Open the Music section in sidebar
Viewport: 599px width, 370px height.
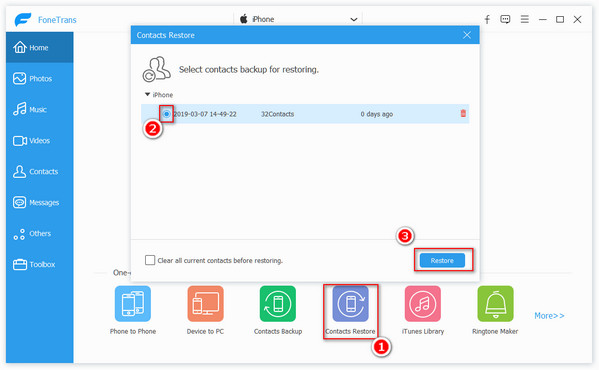pos(39,109)
